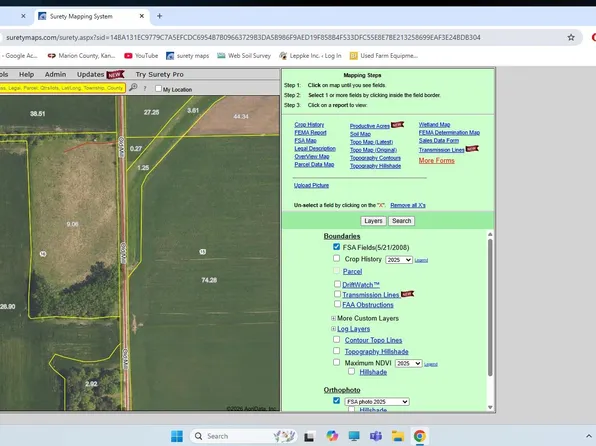The image size is (596, 446).
Task: Enable the FAA Obstructions layer checkbox
Action: [337, 303]
